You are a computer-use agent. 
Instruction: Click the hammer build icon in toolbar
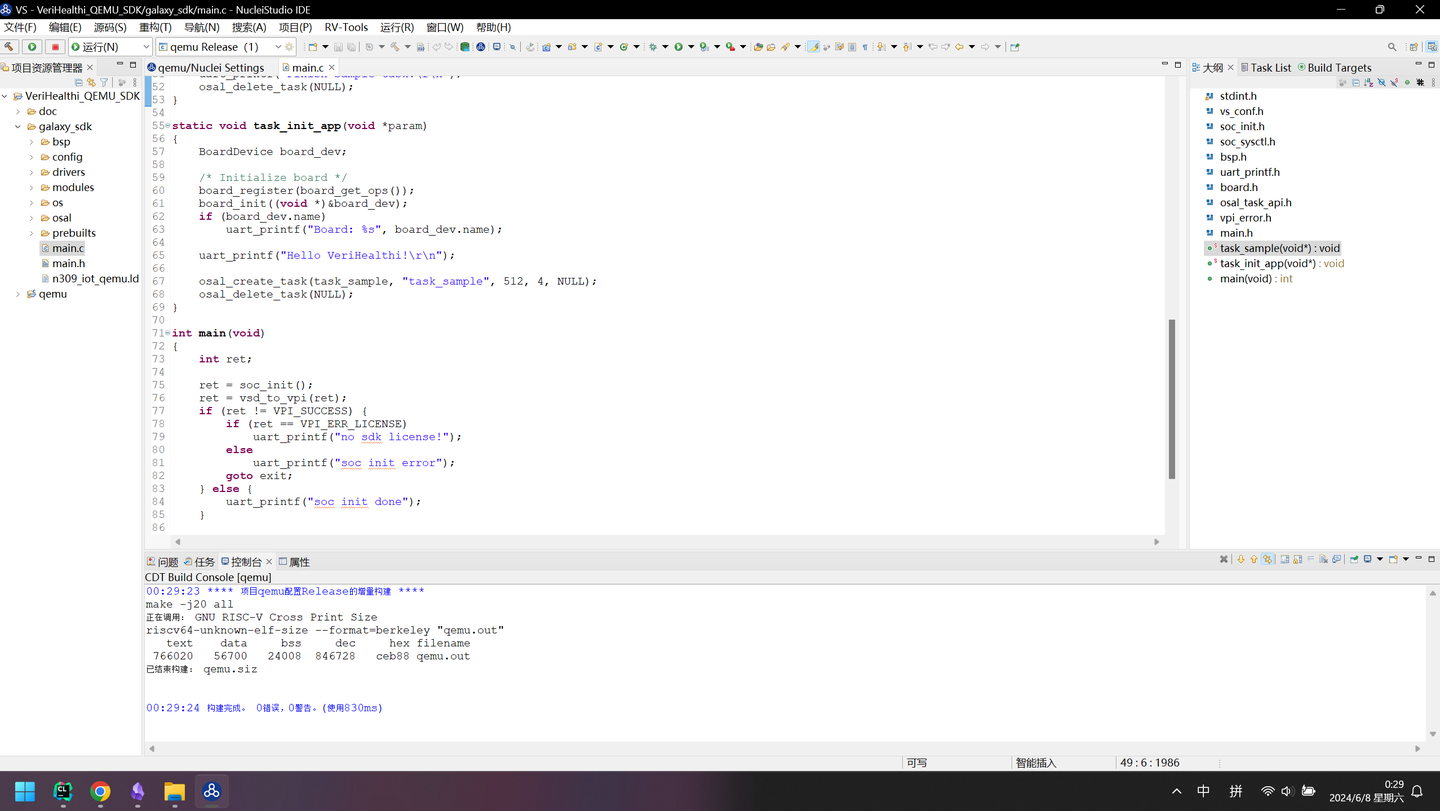10,47
